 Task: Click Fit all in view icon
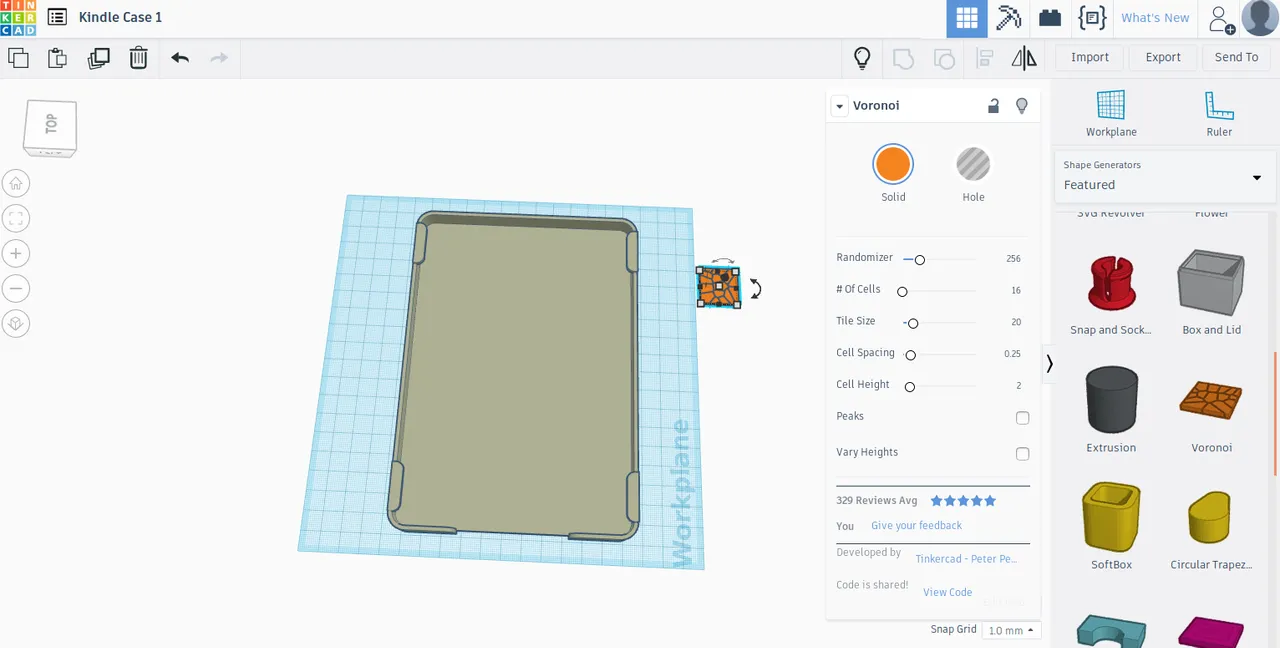15,218
